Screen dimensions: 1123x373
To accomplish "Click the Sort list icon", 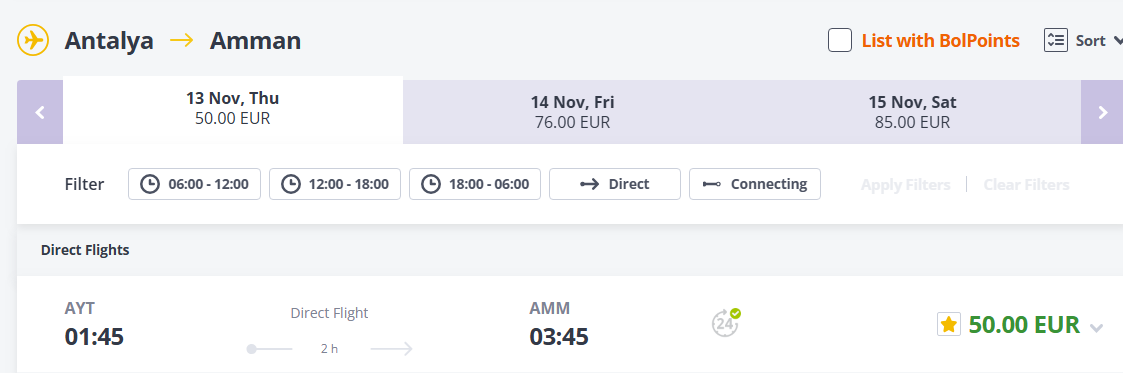I will click(1056, 40).
